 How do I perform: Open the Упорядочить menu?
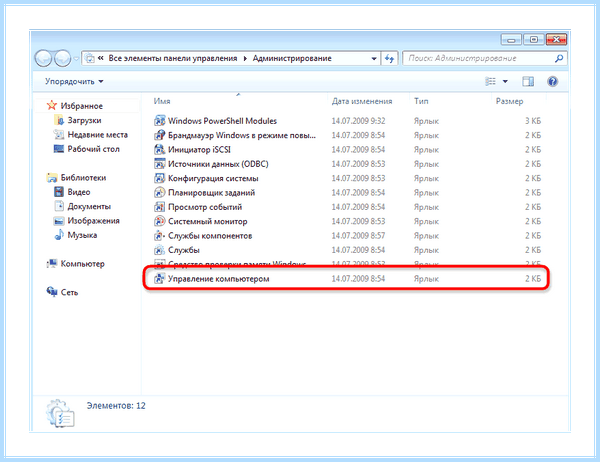click(74, 82)
